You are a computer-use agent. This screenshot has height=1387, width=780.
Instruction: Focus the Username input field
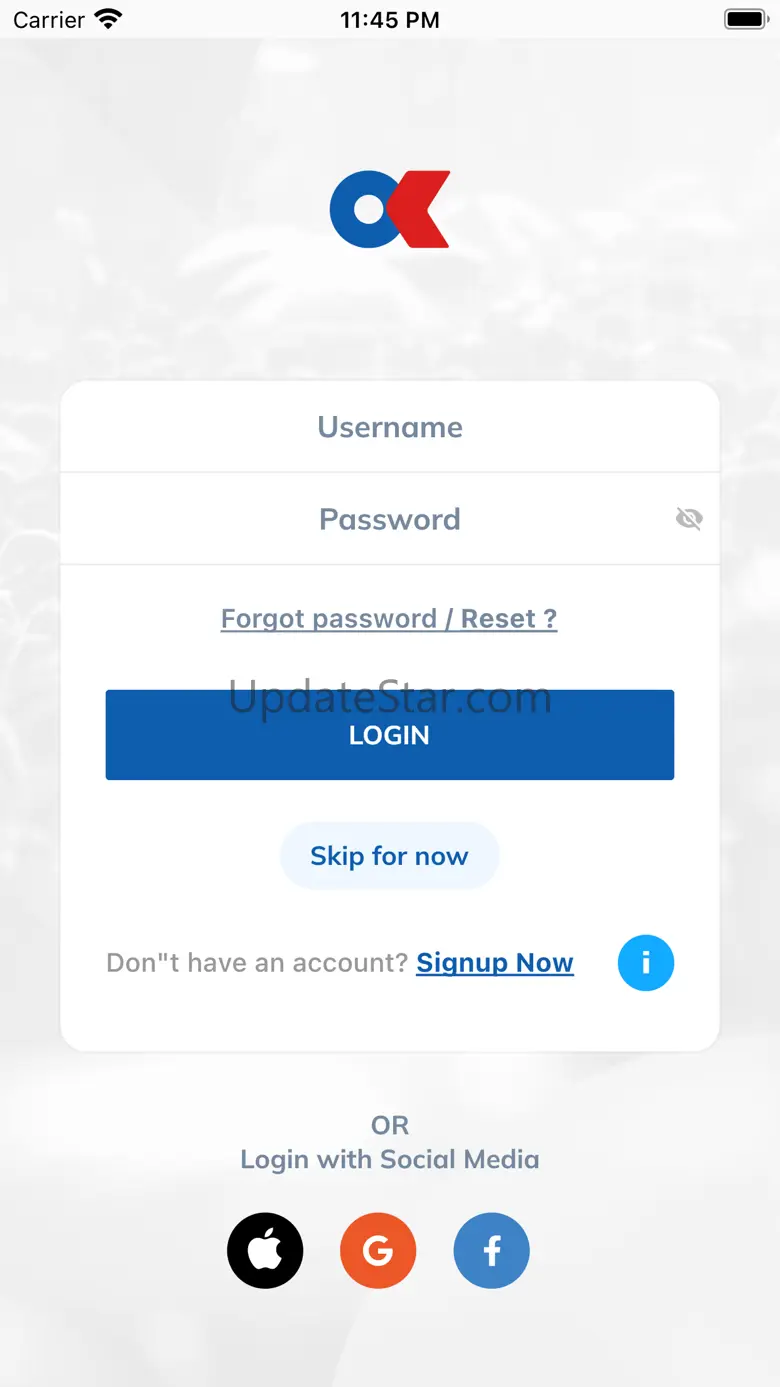[x=390, y=427]
